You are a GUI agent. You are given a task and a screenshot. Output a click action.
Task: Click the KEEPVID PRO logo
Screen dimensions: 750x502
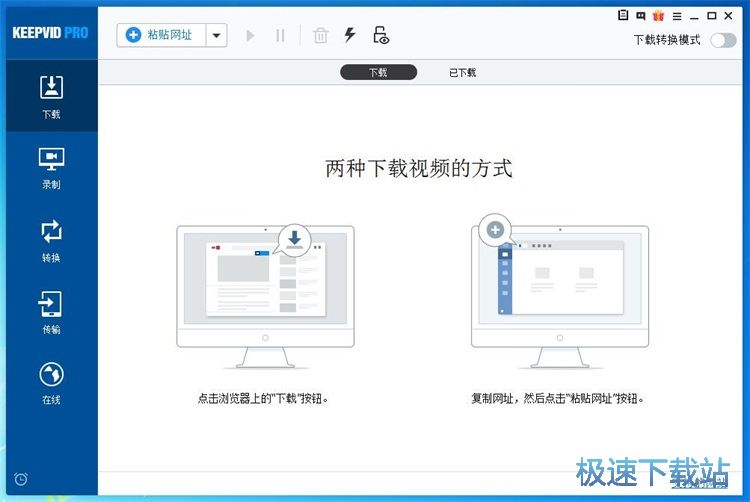point(50,32)
